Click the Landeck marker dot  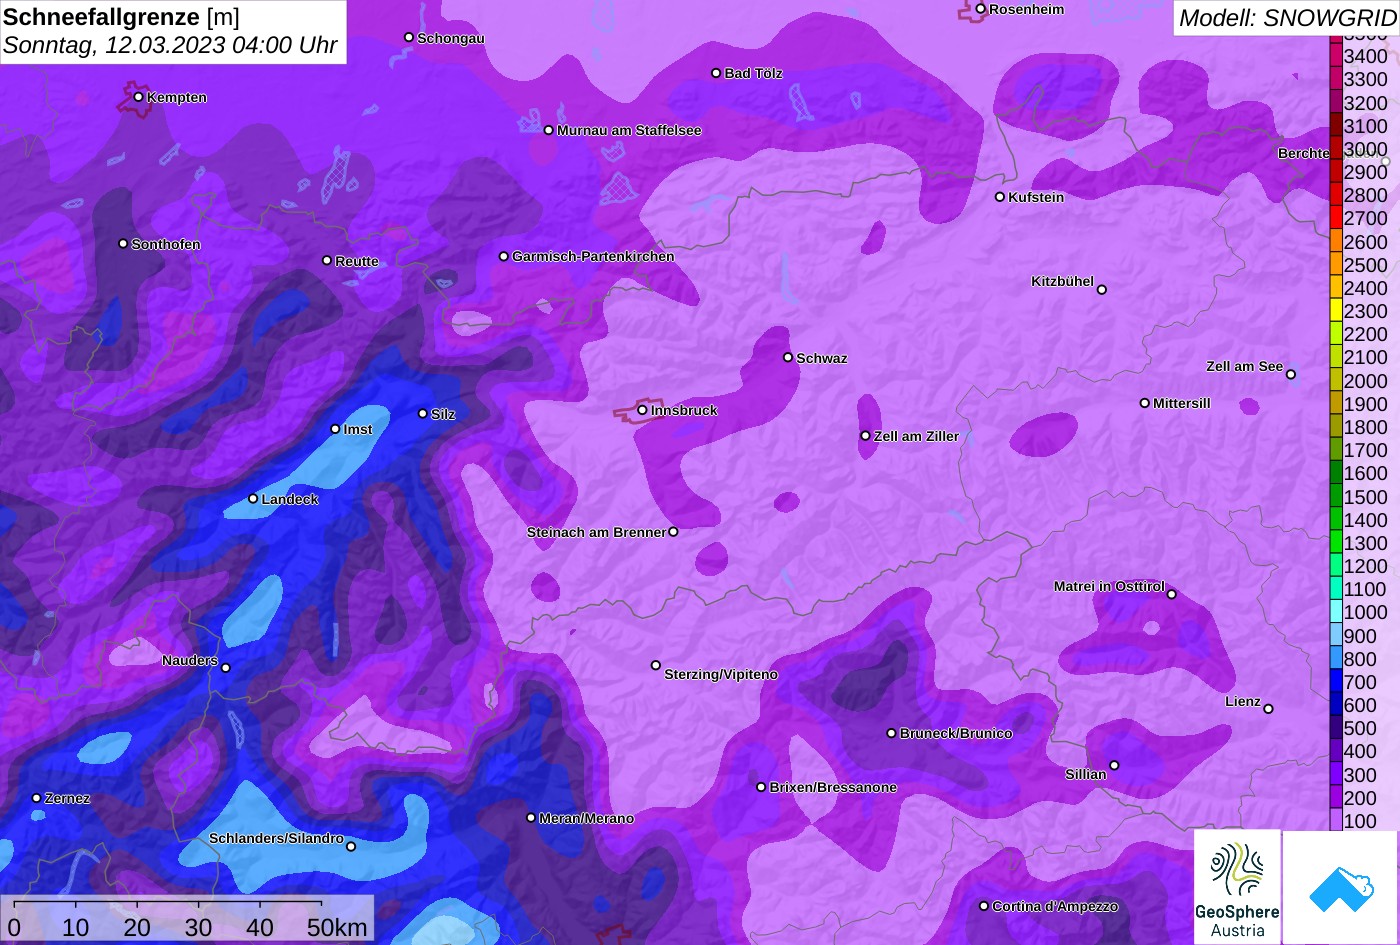[253, 499]
